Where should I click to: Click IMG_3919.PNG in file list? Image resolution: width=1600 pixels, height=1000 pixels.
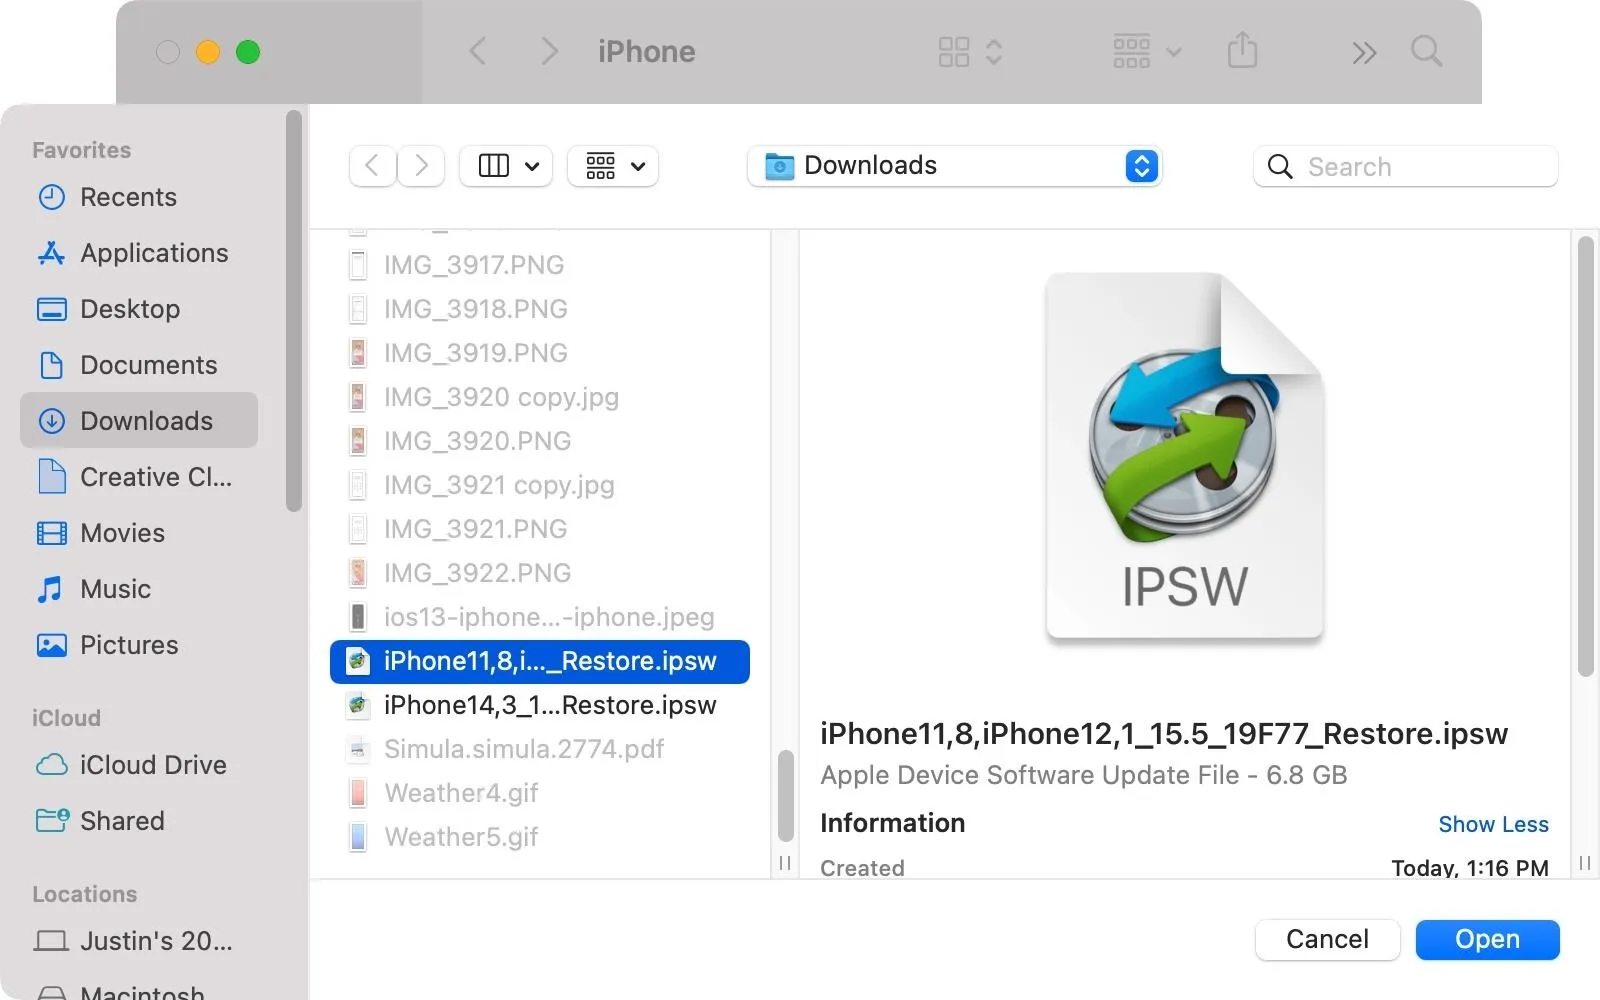(x=540, y=353)
